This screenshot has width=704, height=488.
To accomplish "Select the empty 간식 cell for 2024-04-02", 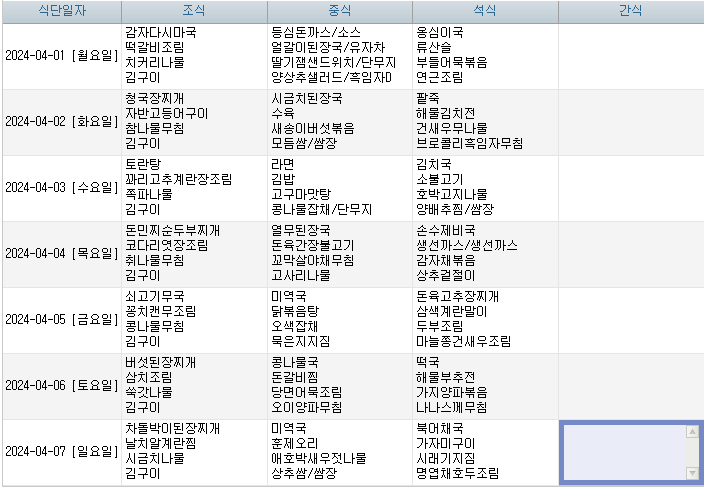I will (x=630, y=122).
